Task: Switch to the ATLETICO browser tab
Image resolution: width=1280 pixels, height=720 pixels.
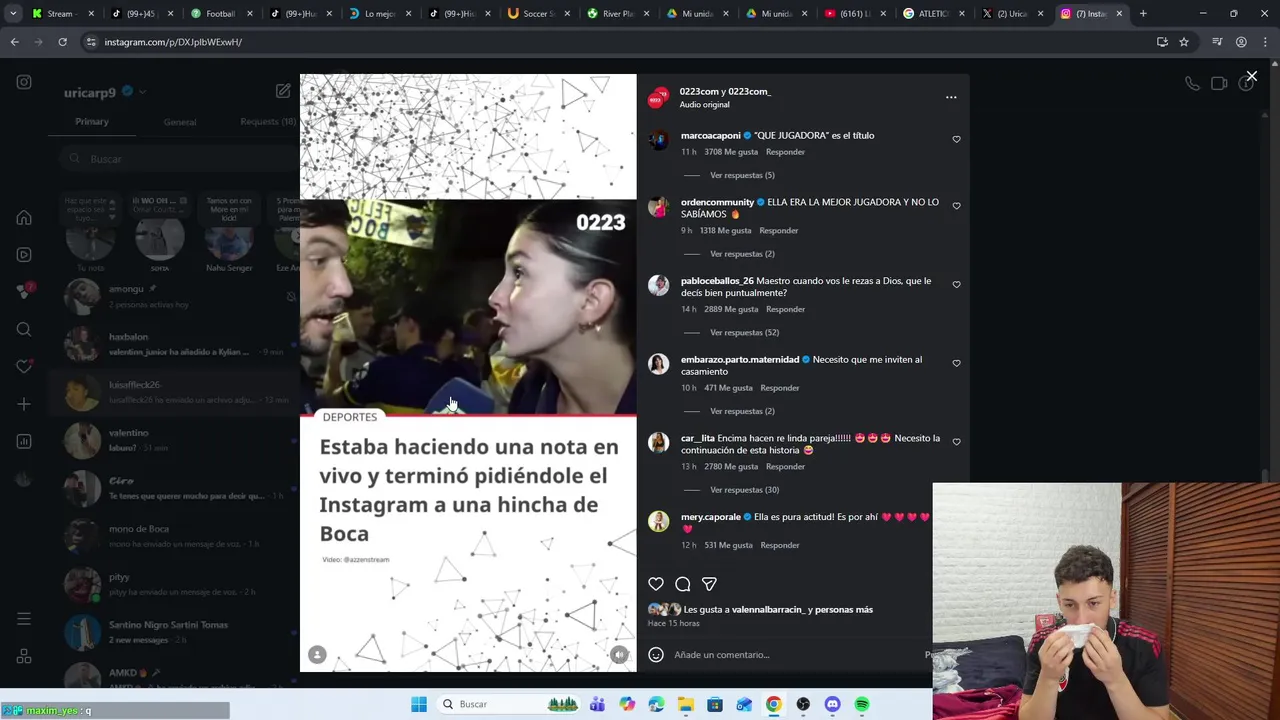Action: coord(931,14)
